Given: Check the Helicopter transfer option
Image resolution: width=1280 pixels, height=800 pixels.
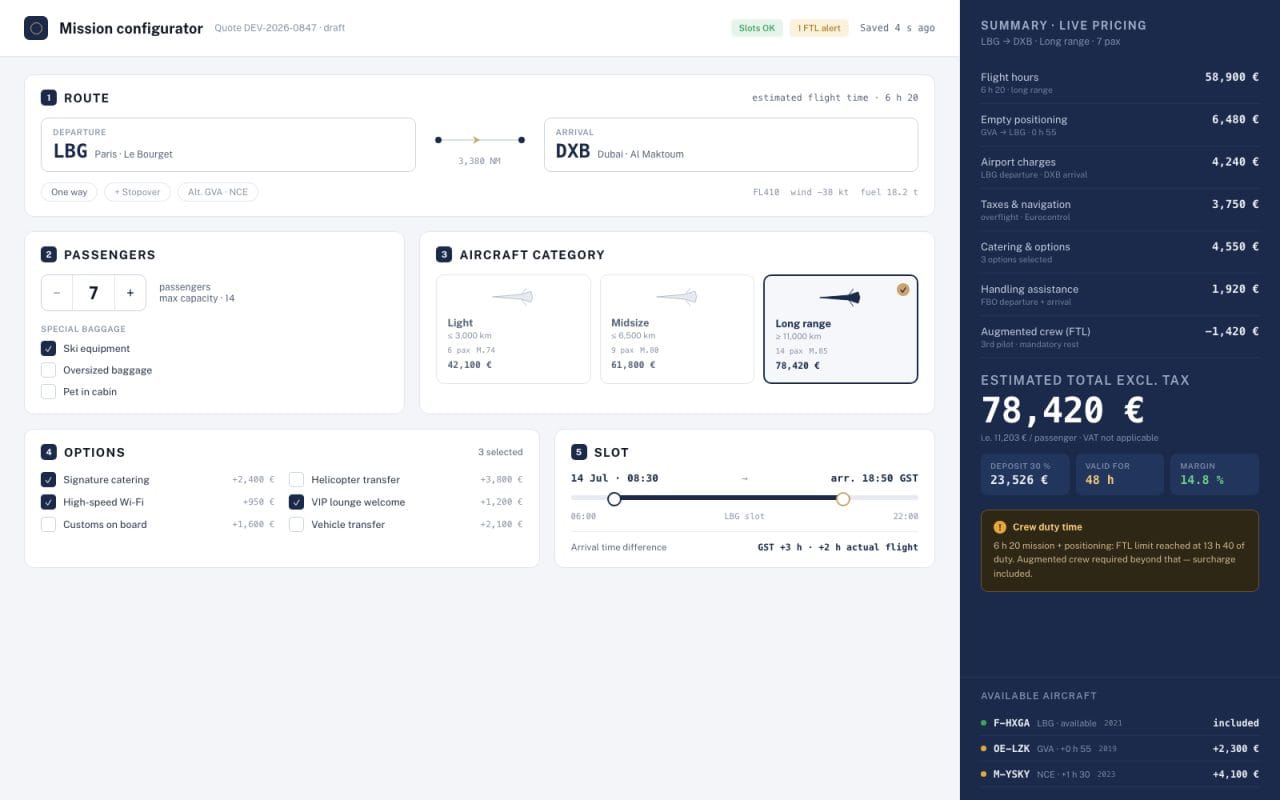Looking at the screenshot, I should pos(296,480).
